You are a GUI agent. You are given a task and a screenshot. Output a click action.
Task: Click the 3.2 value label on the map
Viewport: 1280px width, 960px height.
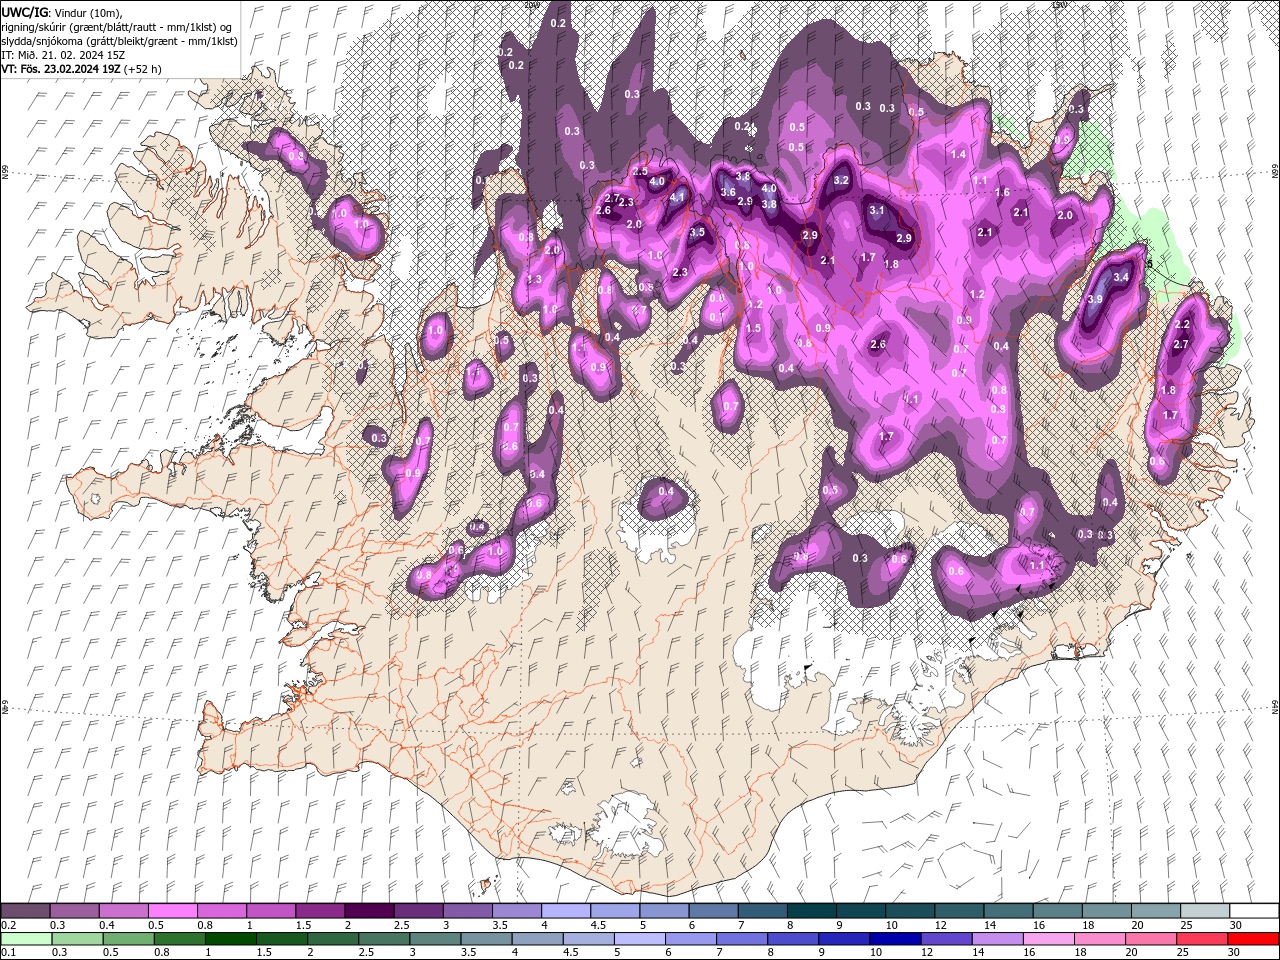click(x=841, y=180)
